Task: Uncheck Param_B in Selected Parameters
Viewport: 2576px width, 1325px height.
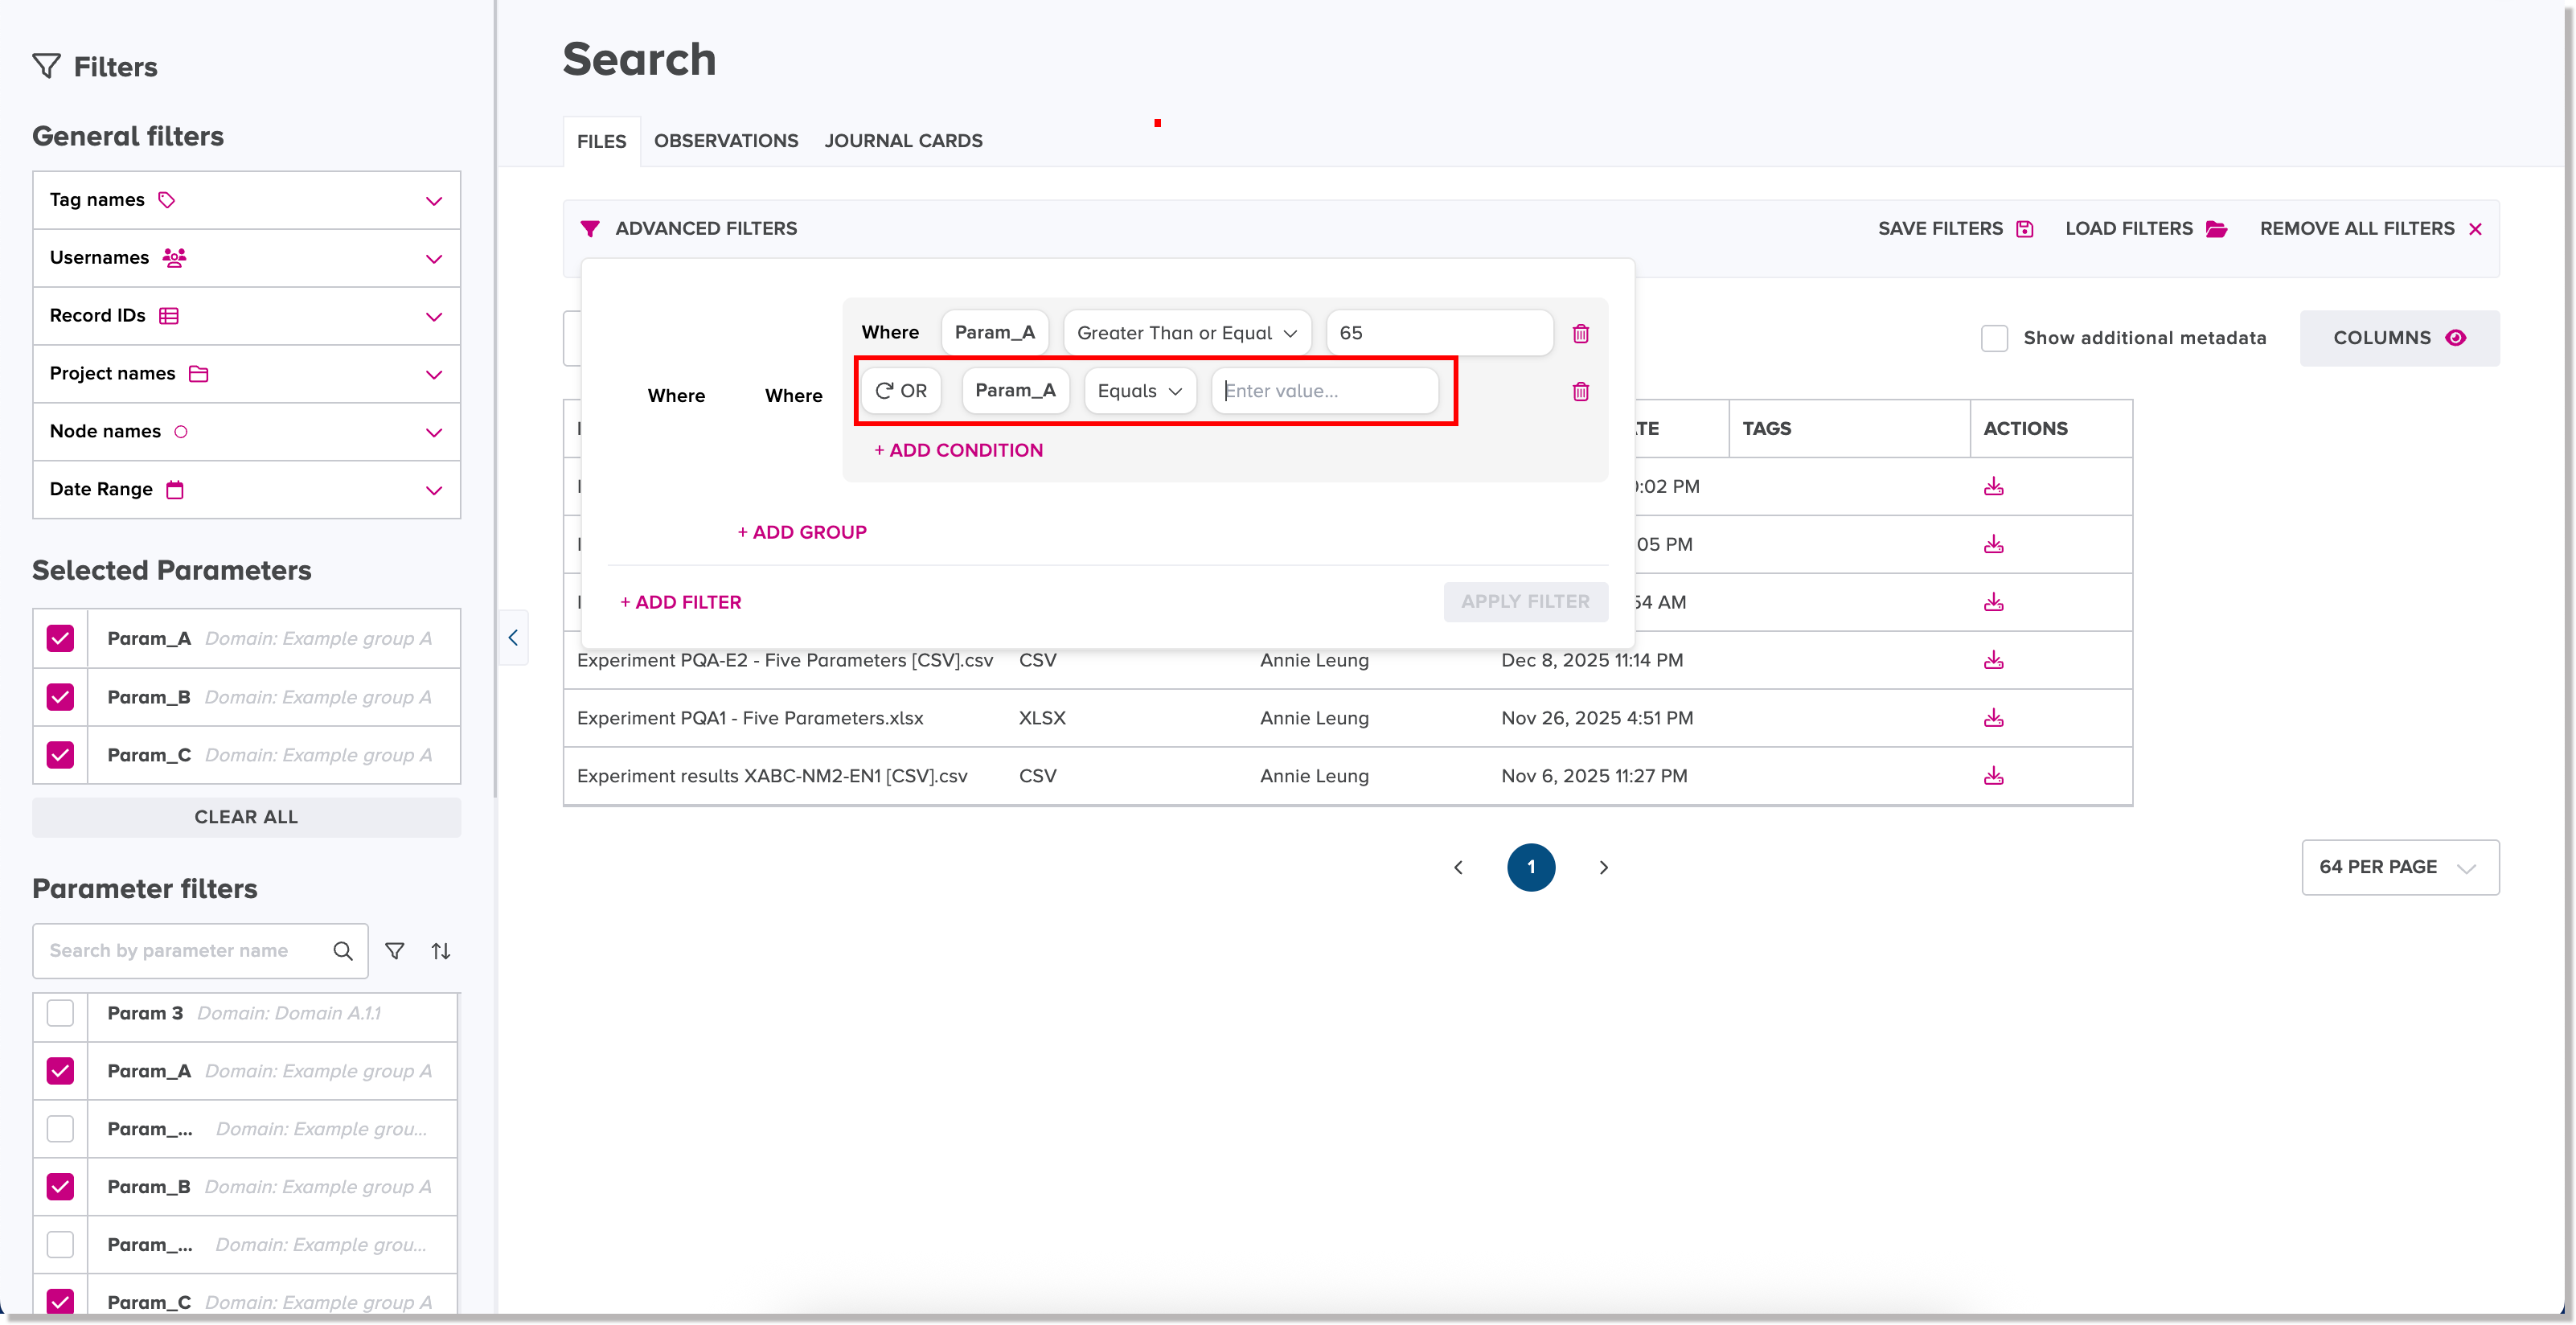Action: (x=60, y=696)
